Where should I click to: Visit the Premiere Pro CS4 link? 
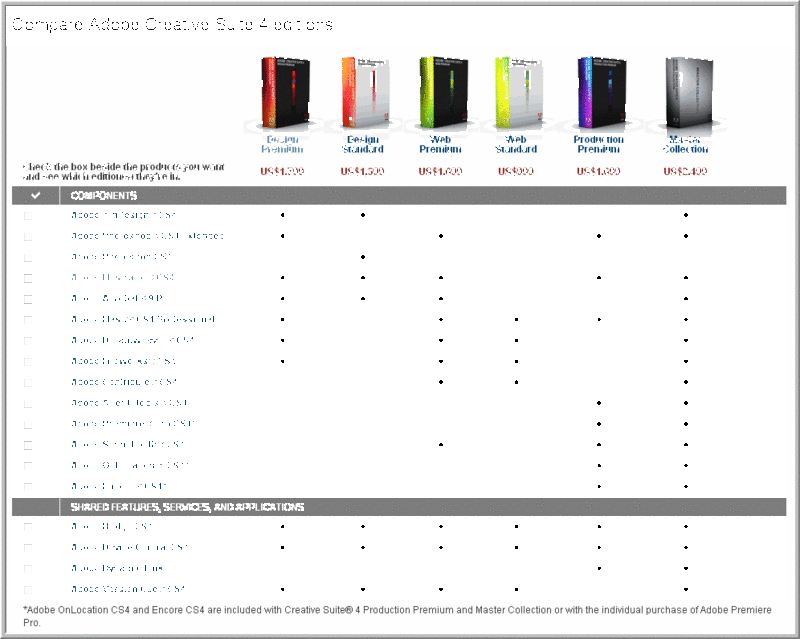click(133, 424)
